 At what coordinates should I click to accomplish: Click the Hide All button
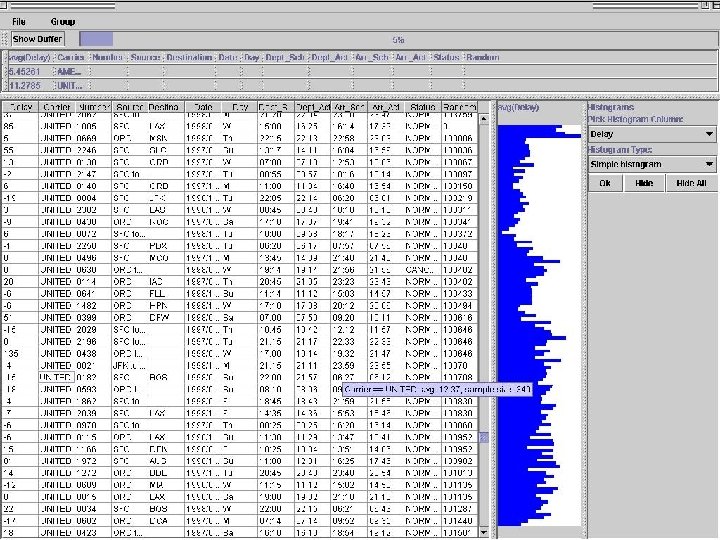point(691,183)
